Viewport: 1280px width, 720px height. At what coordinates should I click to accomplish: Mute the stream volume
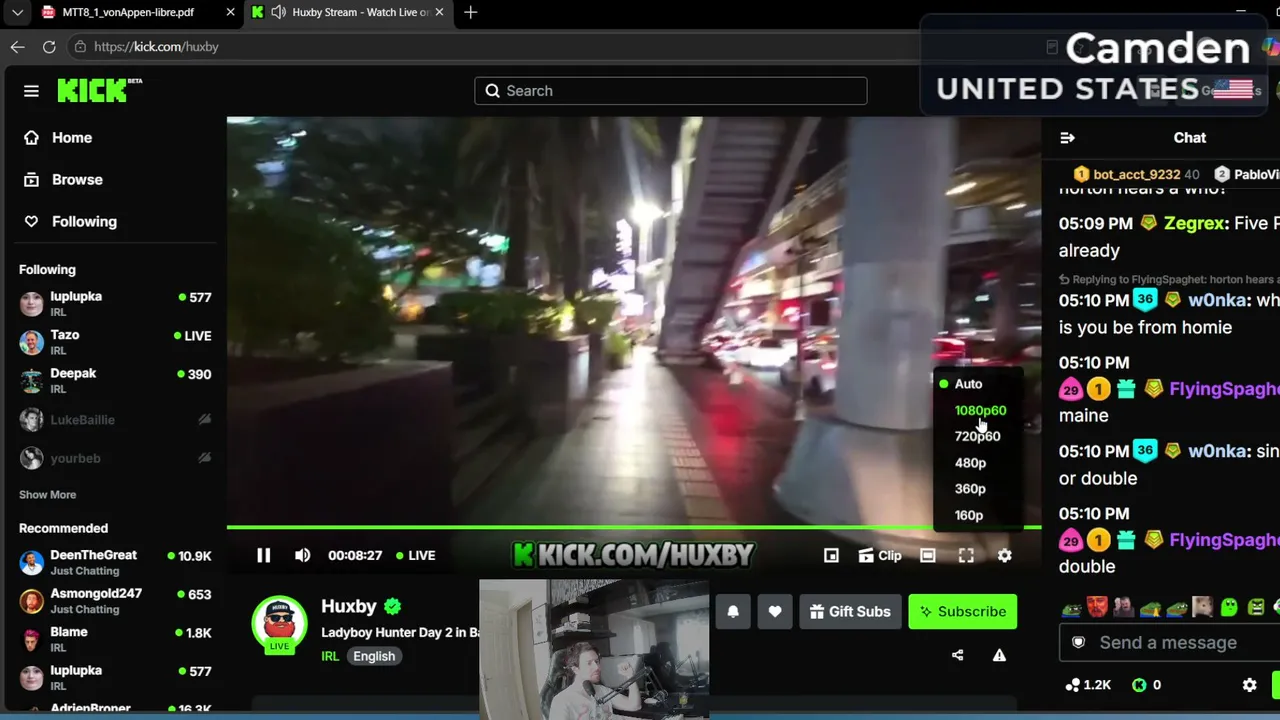tap(303, 555)
